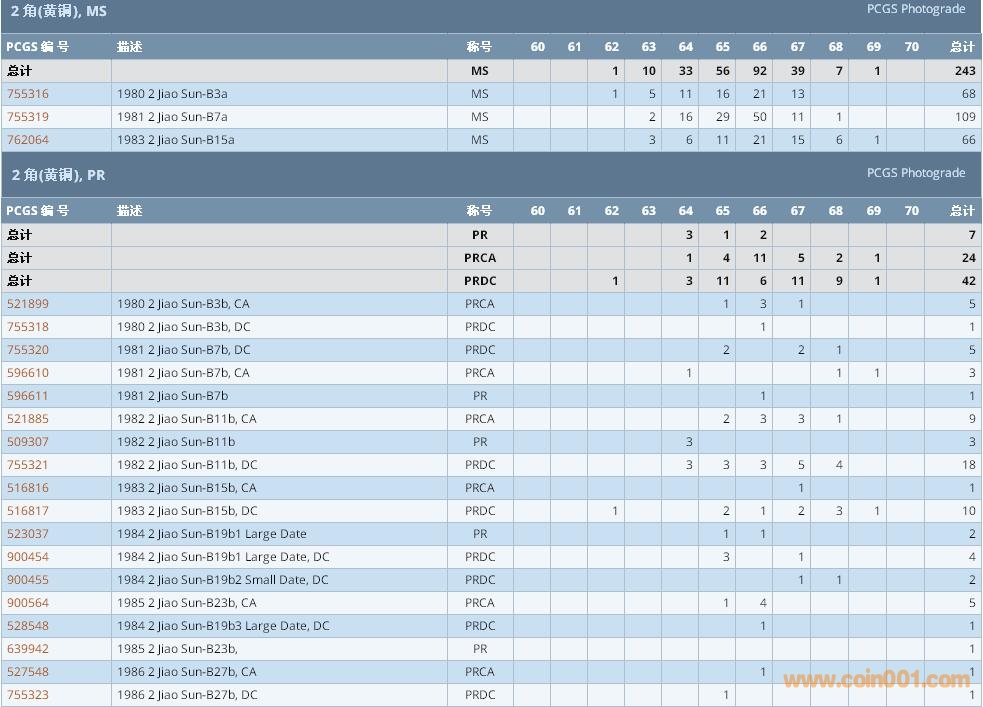
Task: Open the 755321 coin link
Action: (28, 465)
